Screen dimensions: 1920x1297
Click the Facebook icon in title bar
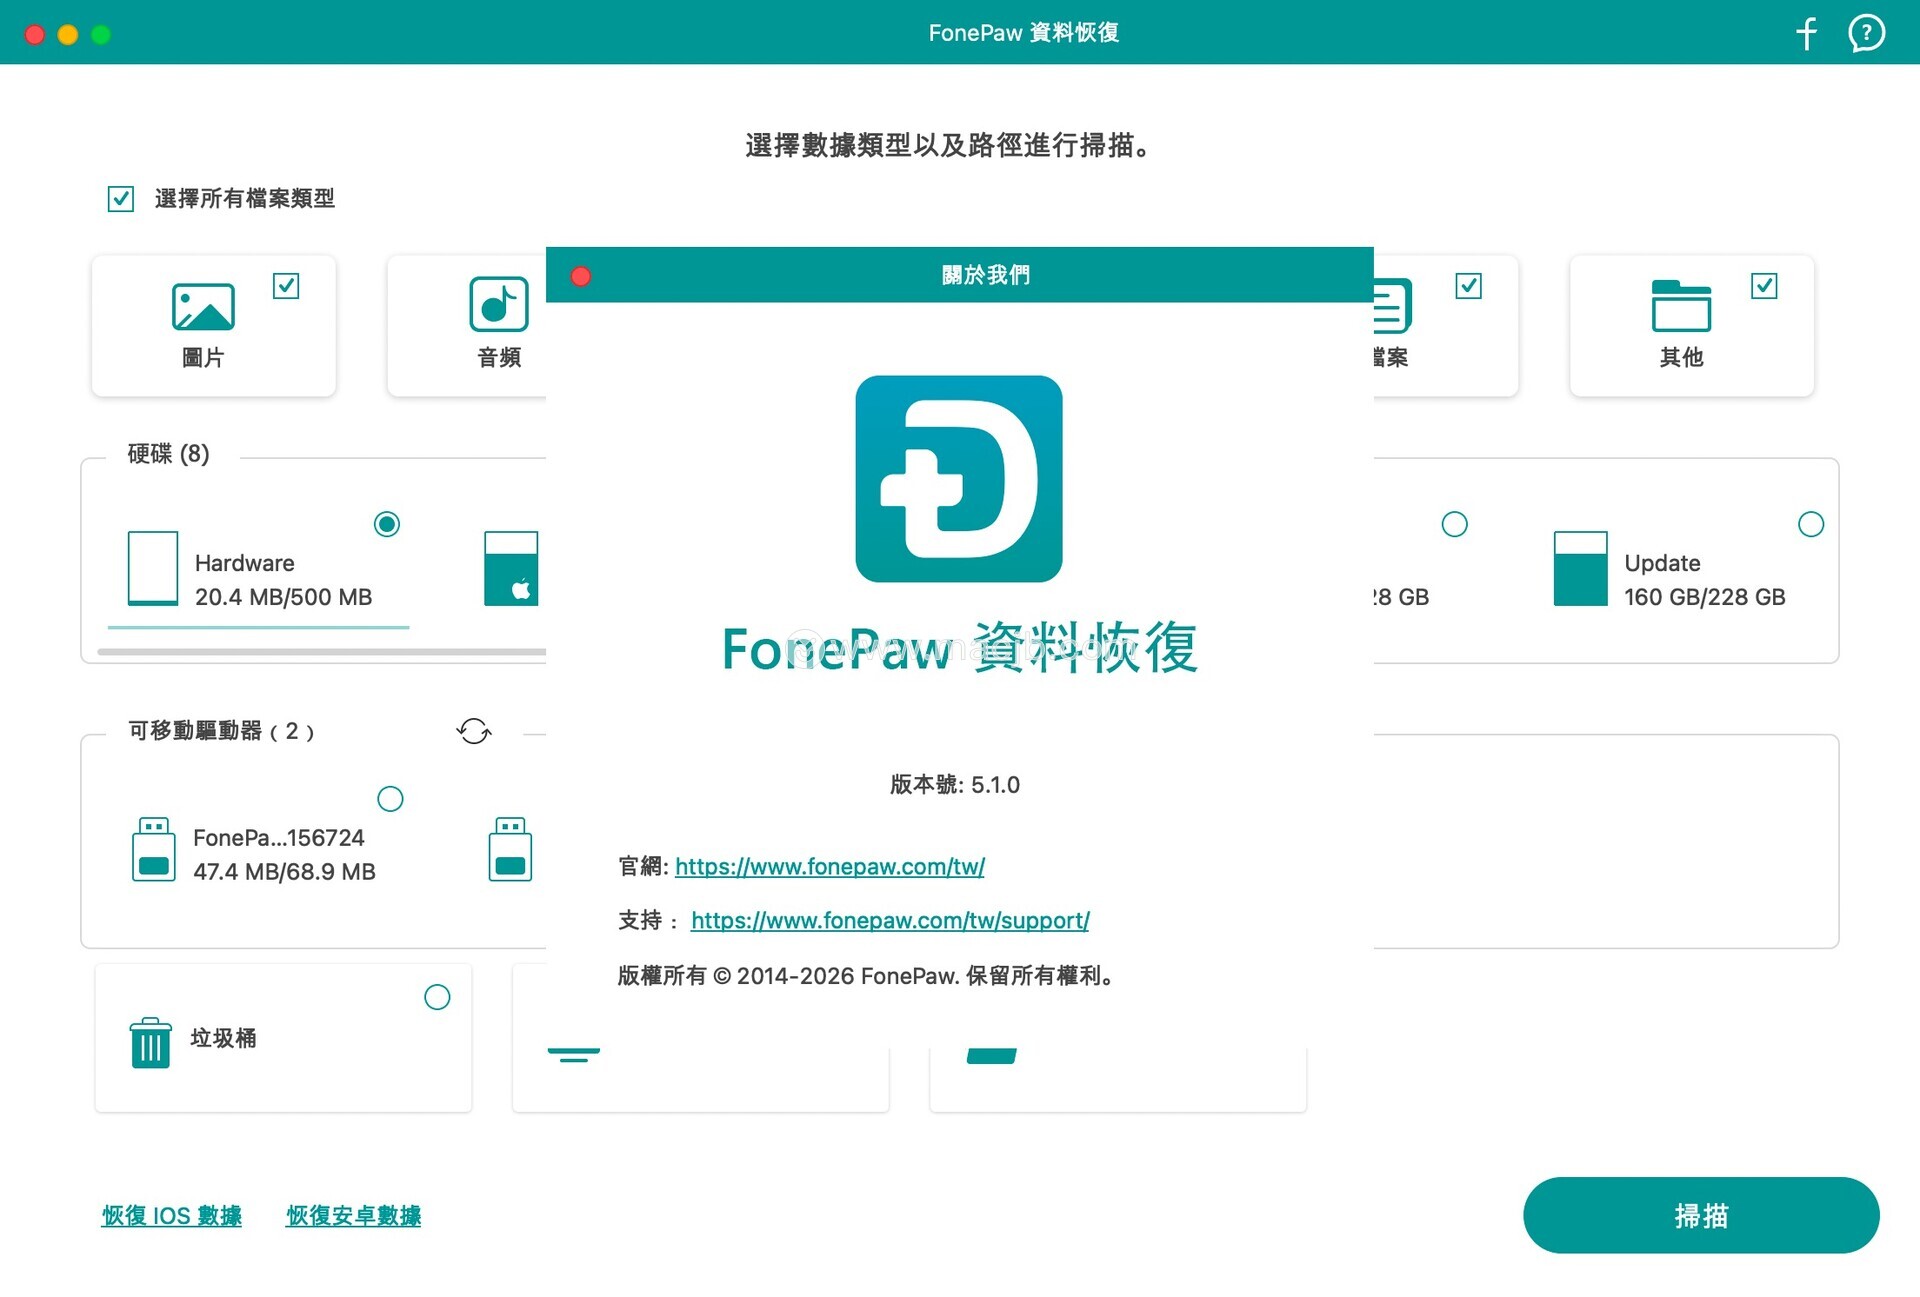[x=1806, y=33]
